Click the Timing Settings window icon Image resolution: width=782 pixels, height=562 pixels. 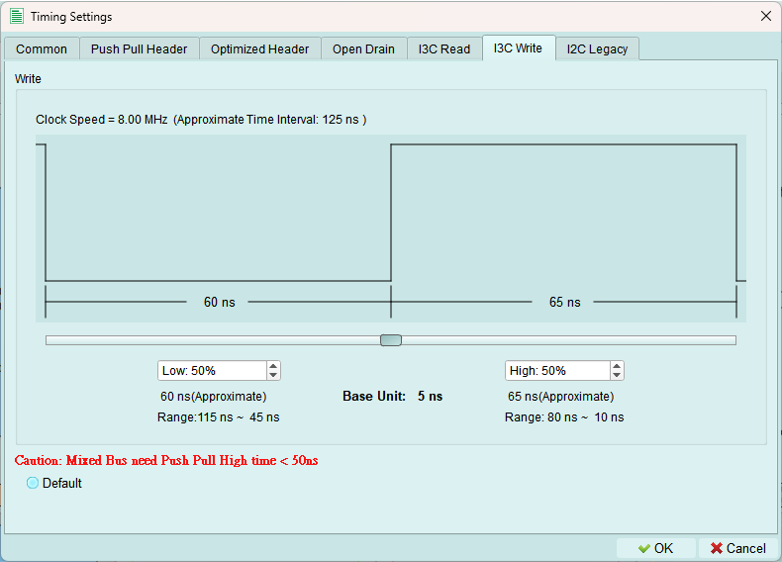(17, 16)
